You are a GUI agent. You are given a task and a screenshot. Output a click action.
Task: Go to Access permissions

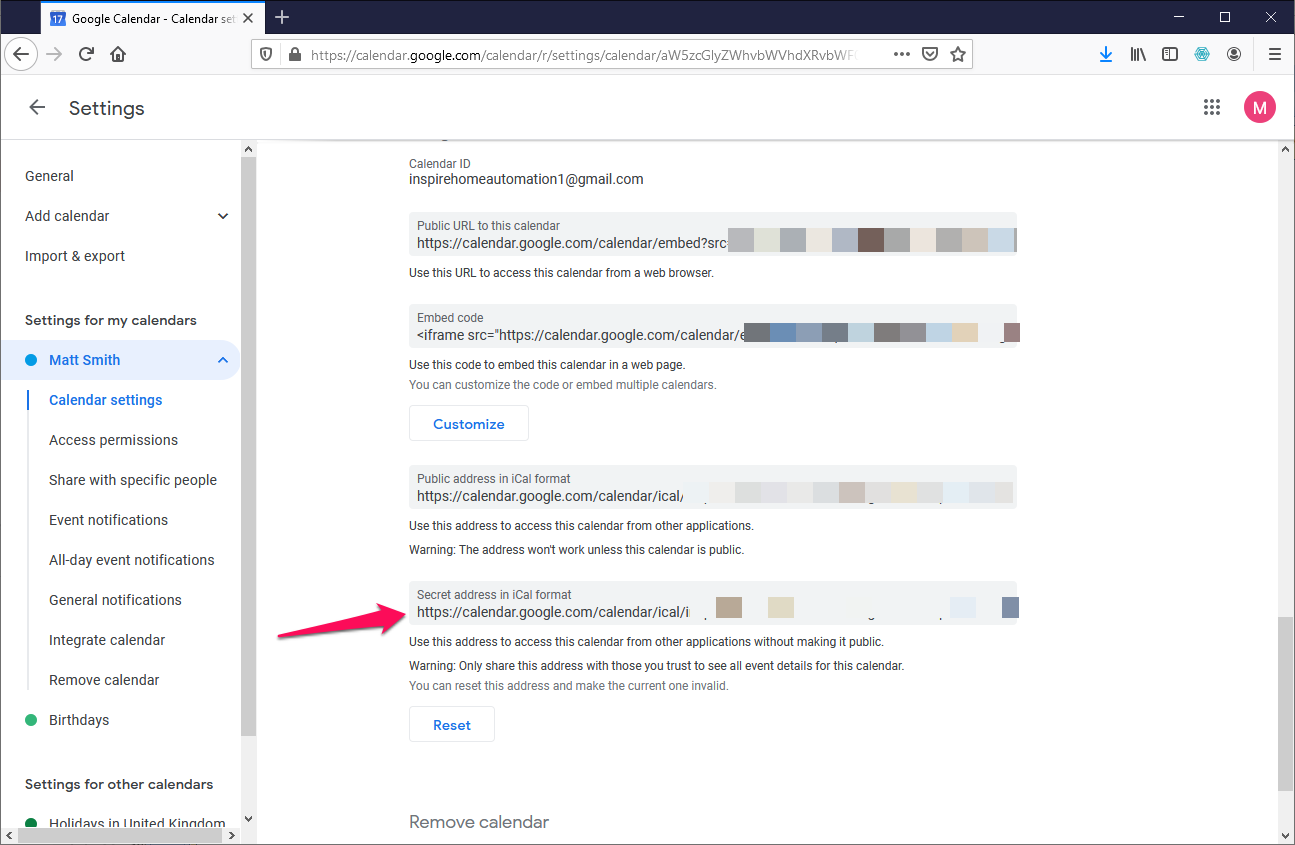point(113,440)
